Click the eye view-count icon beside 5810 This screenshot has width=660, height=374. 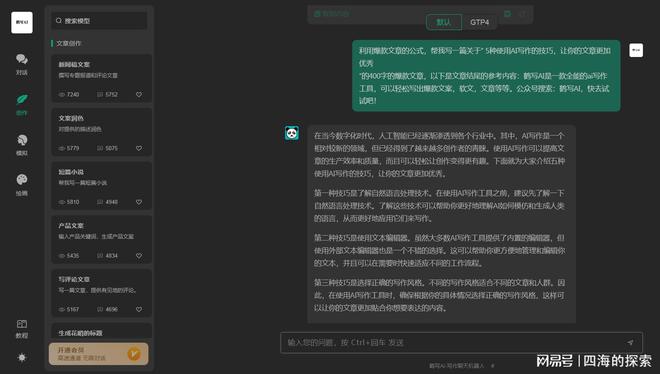[62, 202]
